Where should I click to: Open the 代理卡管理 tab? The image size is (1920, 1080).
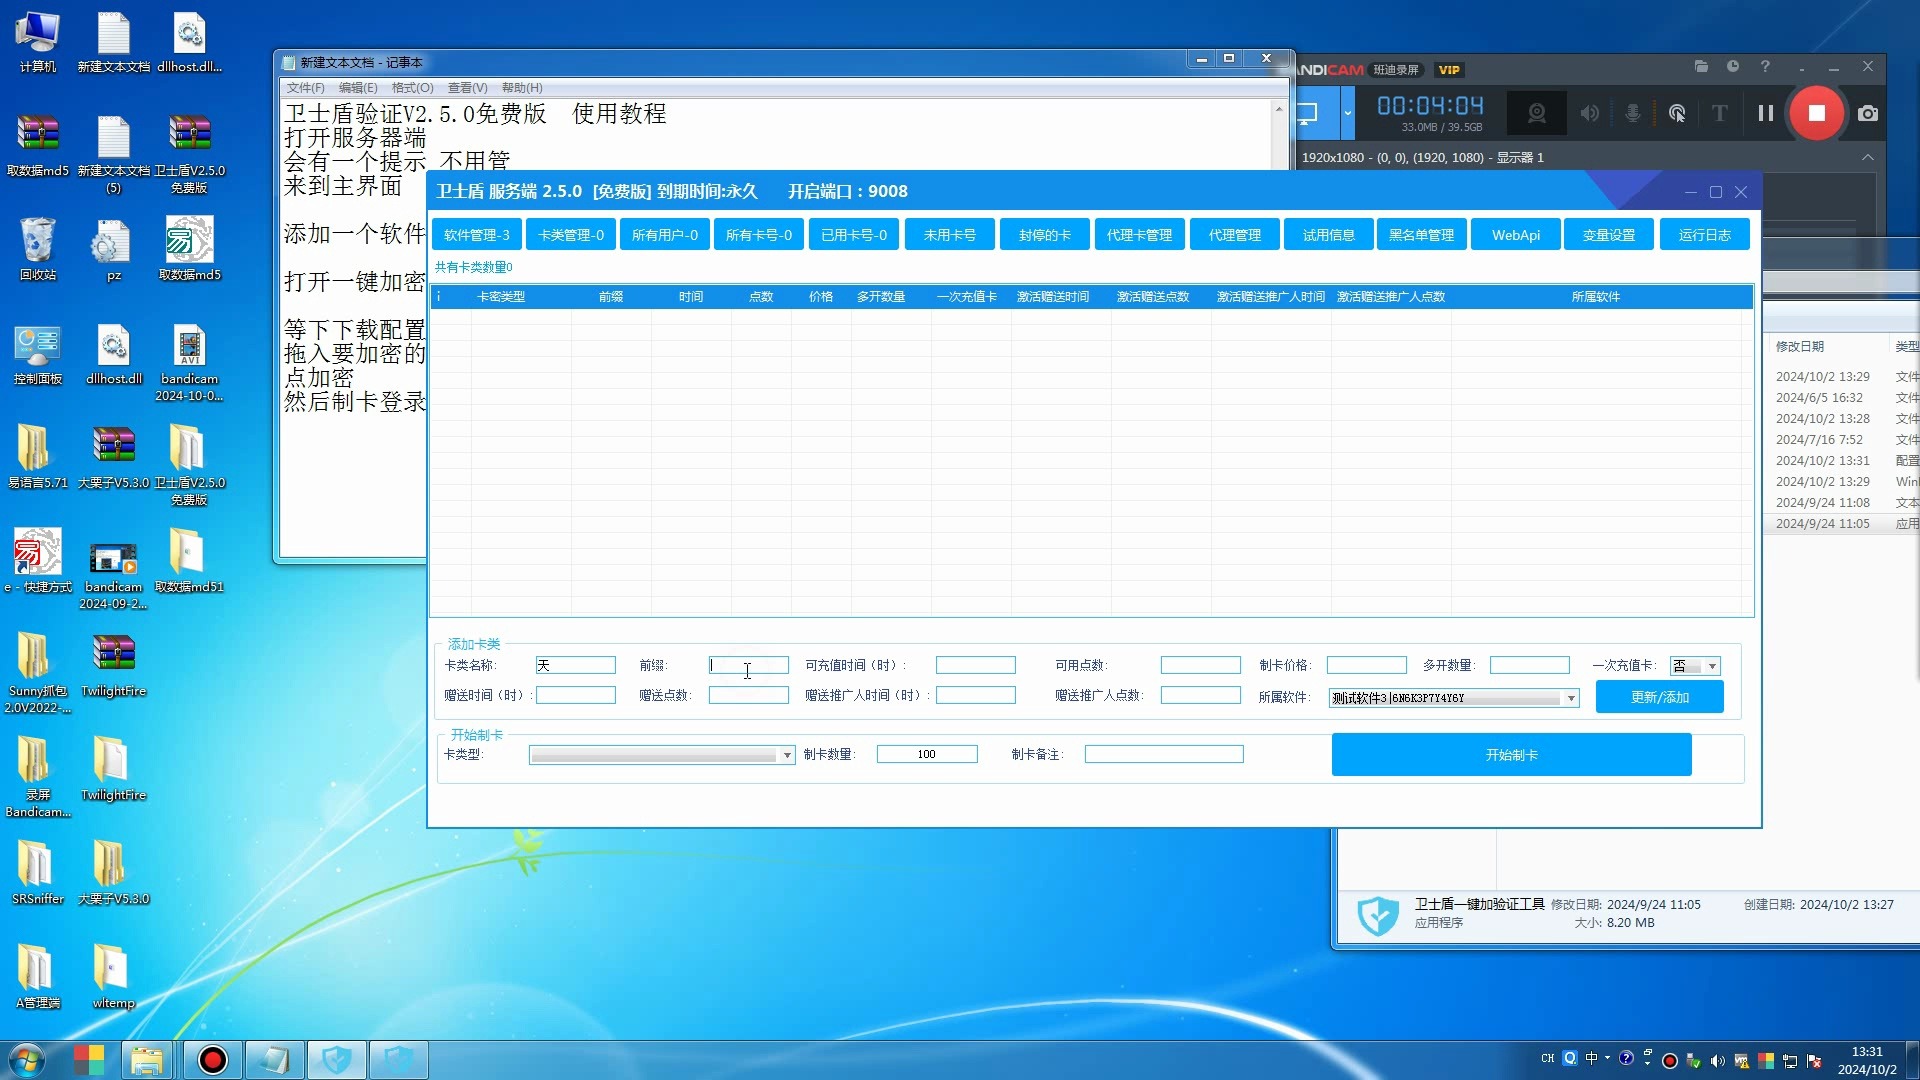pyautogui.click(x=1140, y=235)
